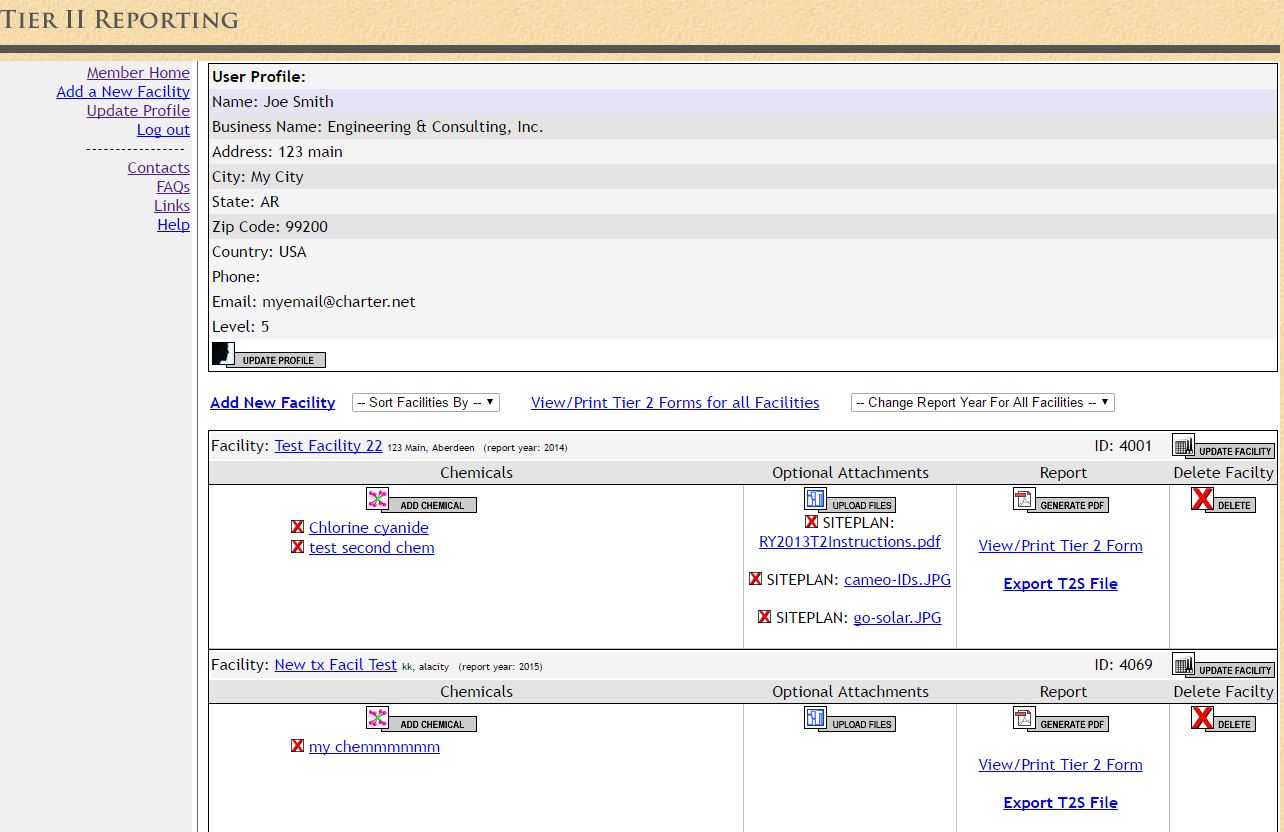Open the Sort Facilities By dropdown
This screenshot has height=832, width=1284.
click(x=425, y=401)
